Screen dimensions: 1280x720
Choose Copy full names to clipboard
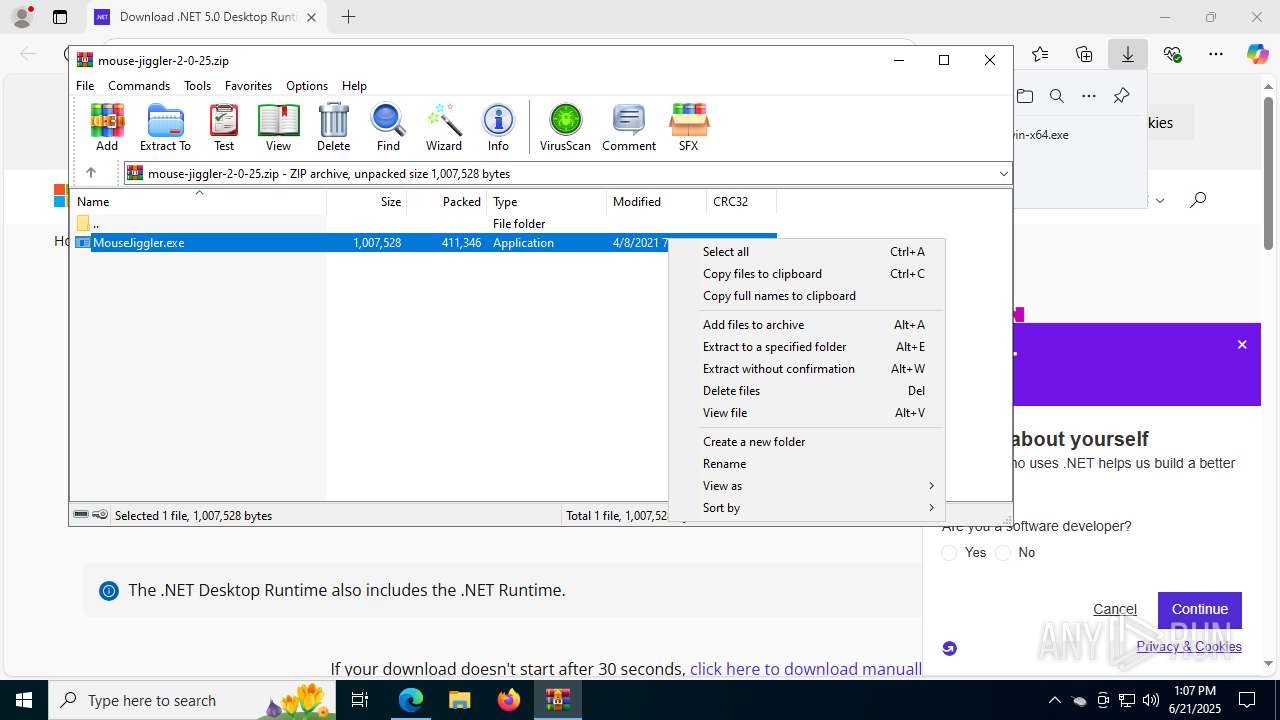point(807,296)
